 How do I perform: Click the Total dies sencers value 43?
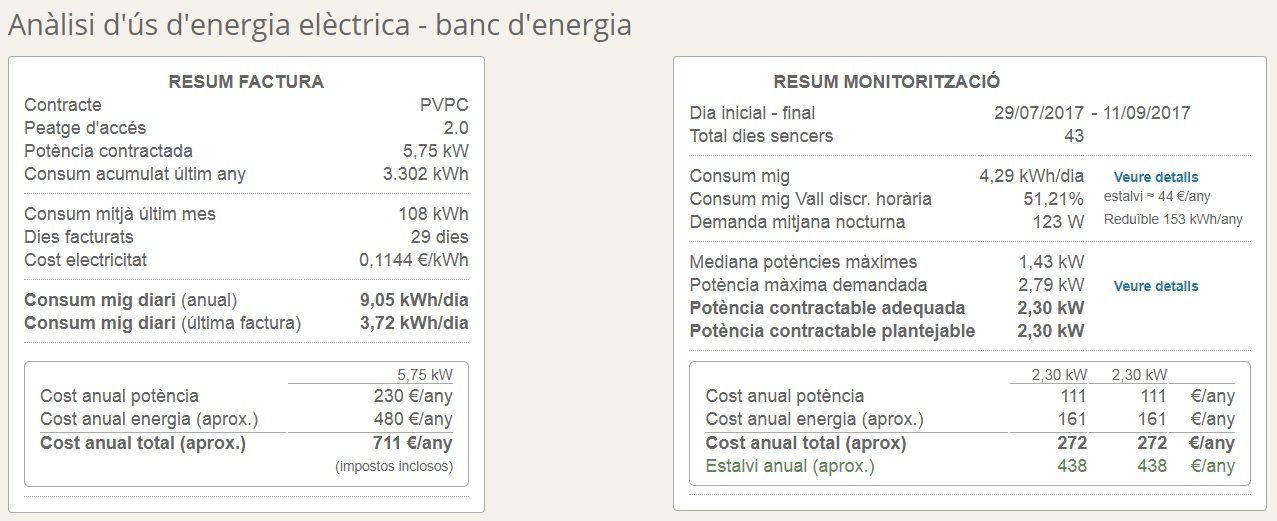(x=1075, y=136)
